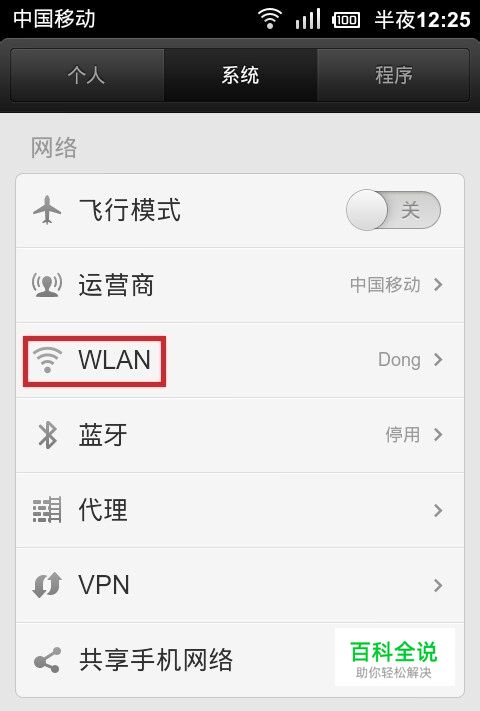Tap the proxy firewall icon
This screenshot has width=480, height=711.
pyautogui.click(x=47, y=510)
